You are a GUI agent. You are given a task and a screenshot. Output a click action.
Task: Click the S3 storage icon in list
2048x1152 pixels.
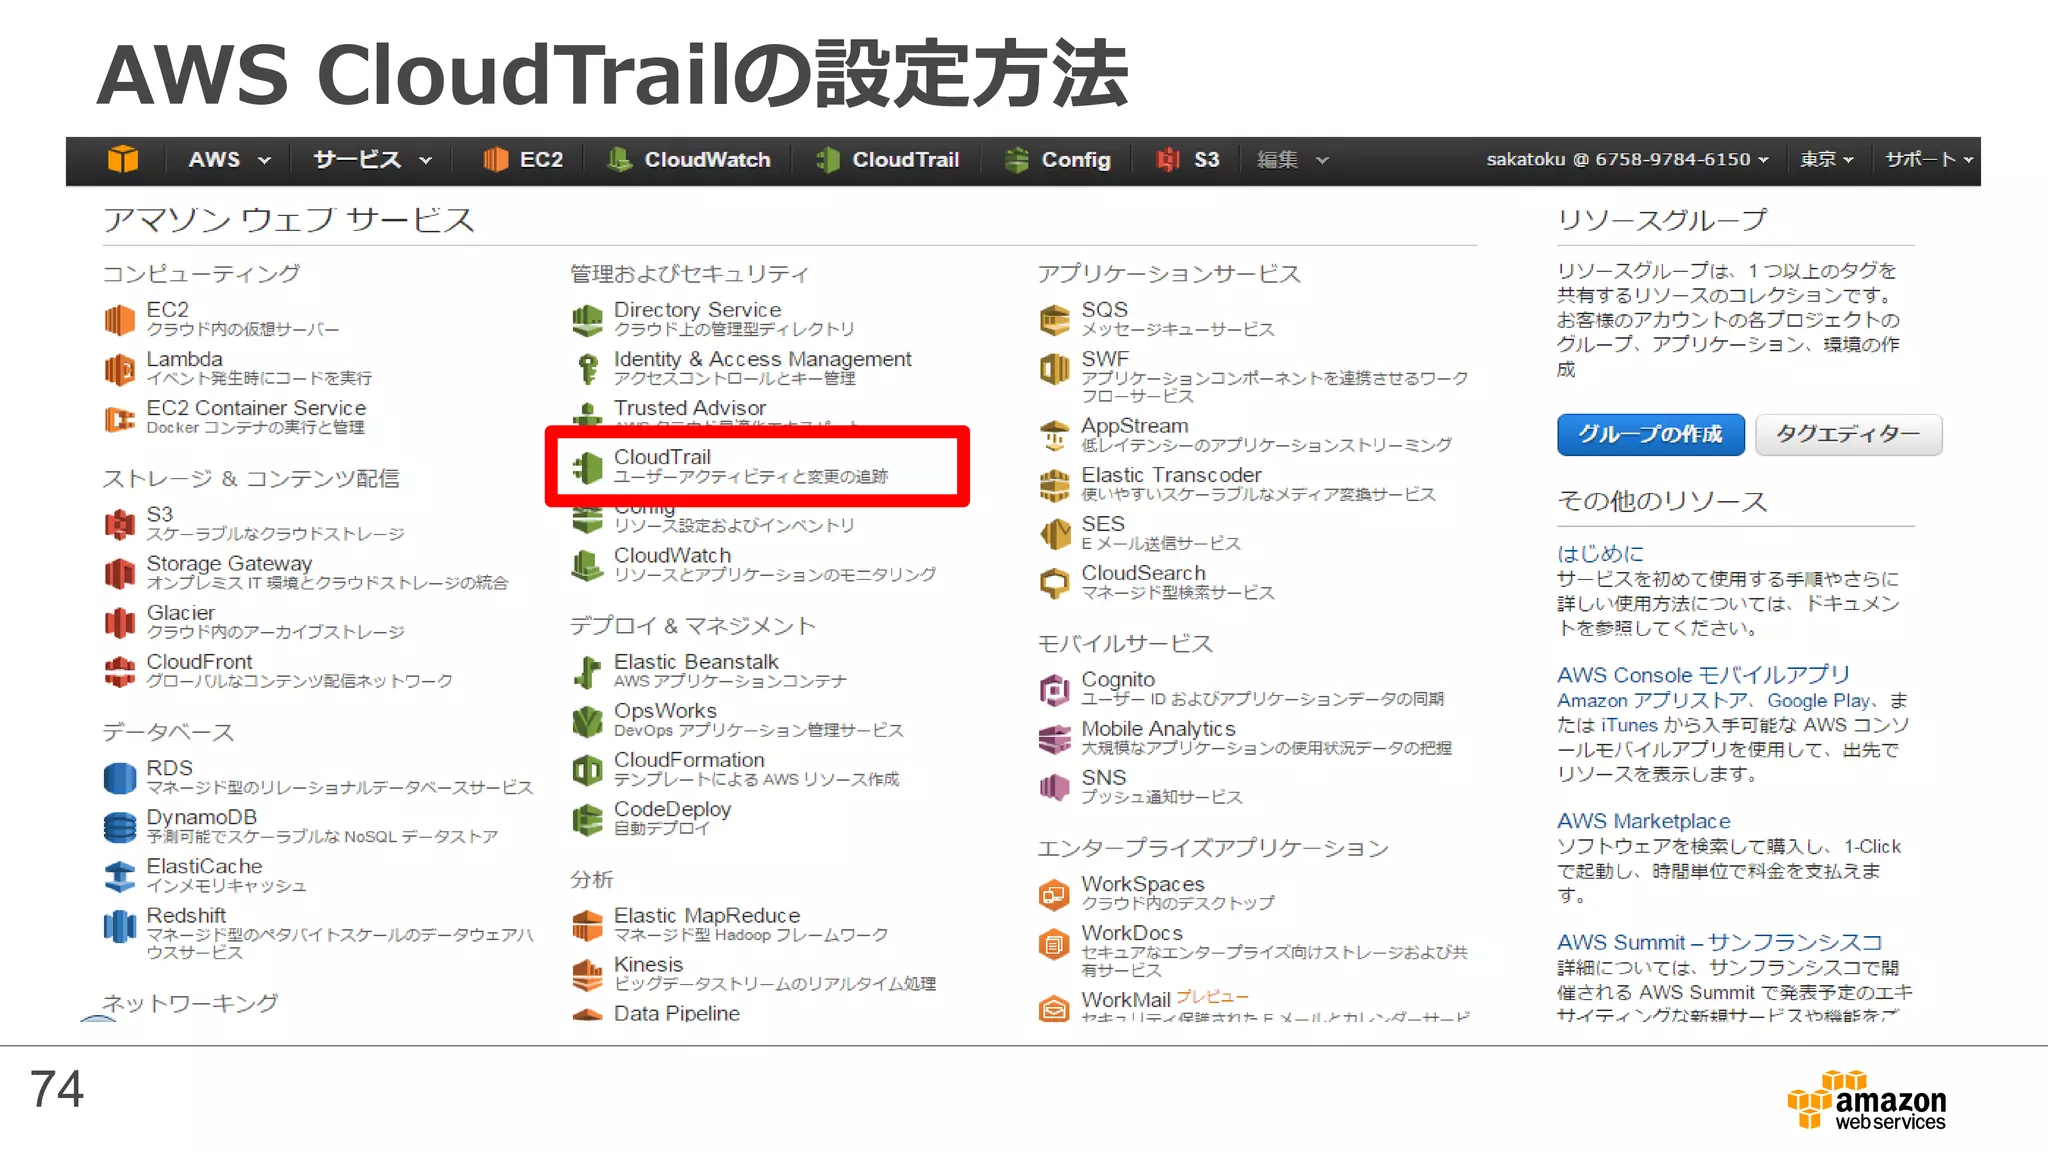click(x=120, y=523)
